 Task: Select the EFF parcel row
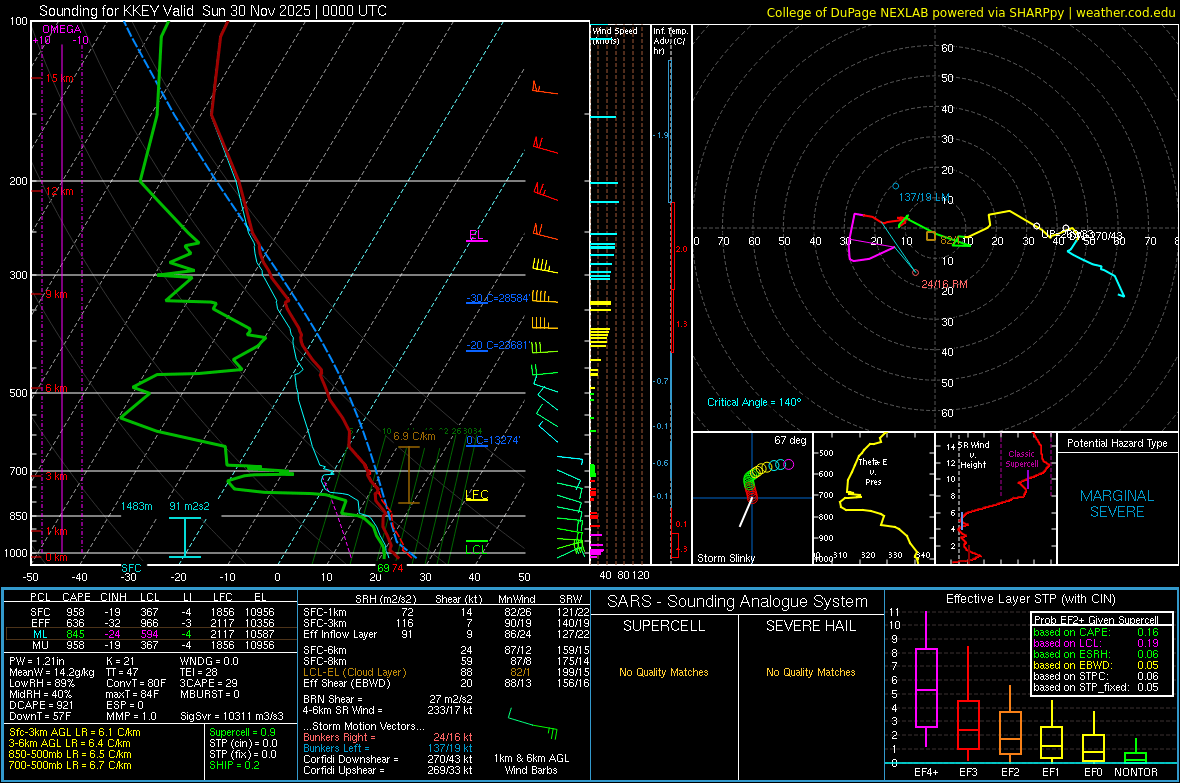(151, 623)
